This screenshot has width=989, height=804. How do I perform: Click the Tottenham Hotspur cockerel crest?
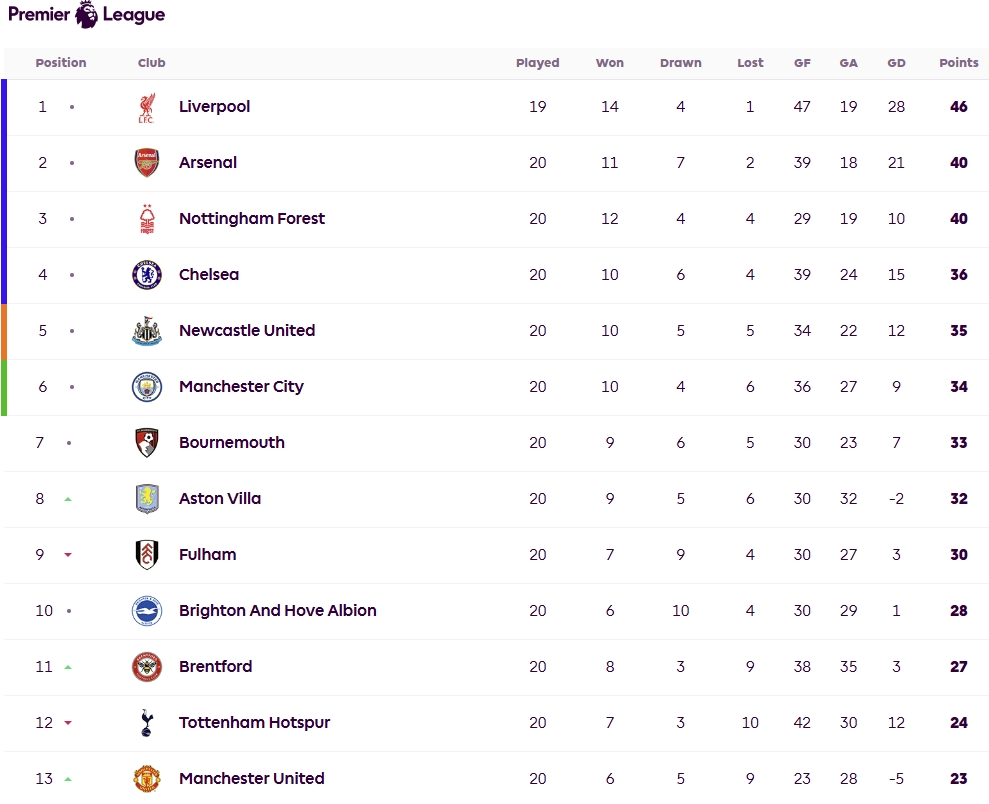[147, 723]
